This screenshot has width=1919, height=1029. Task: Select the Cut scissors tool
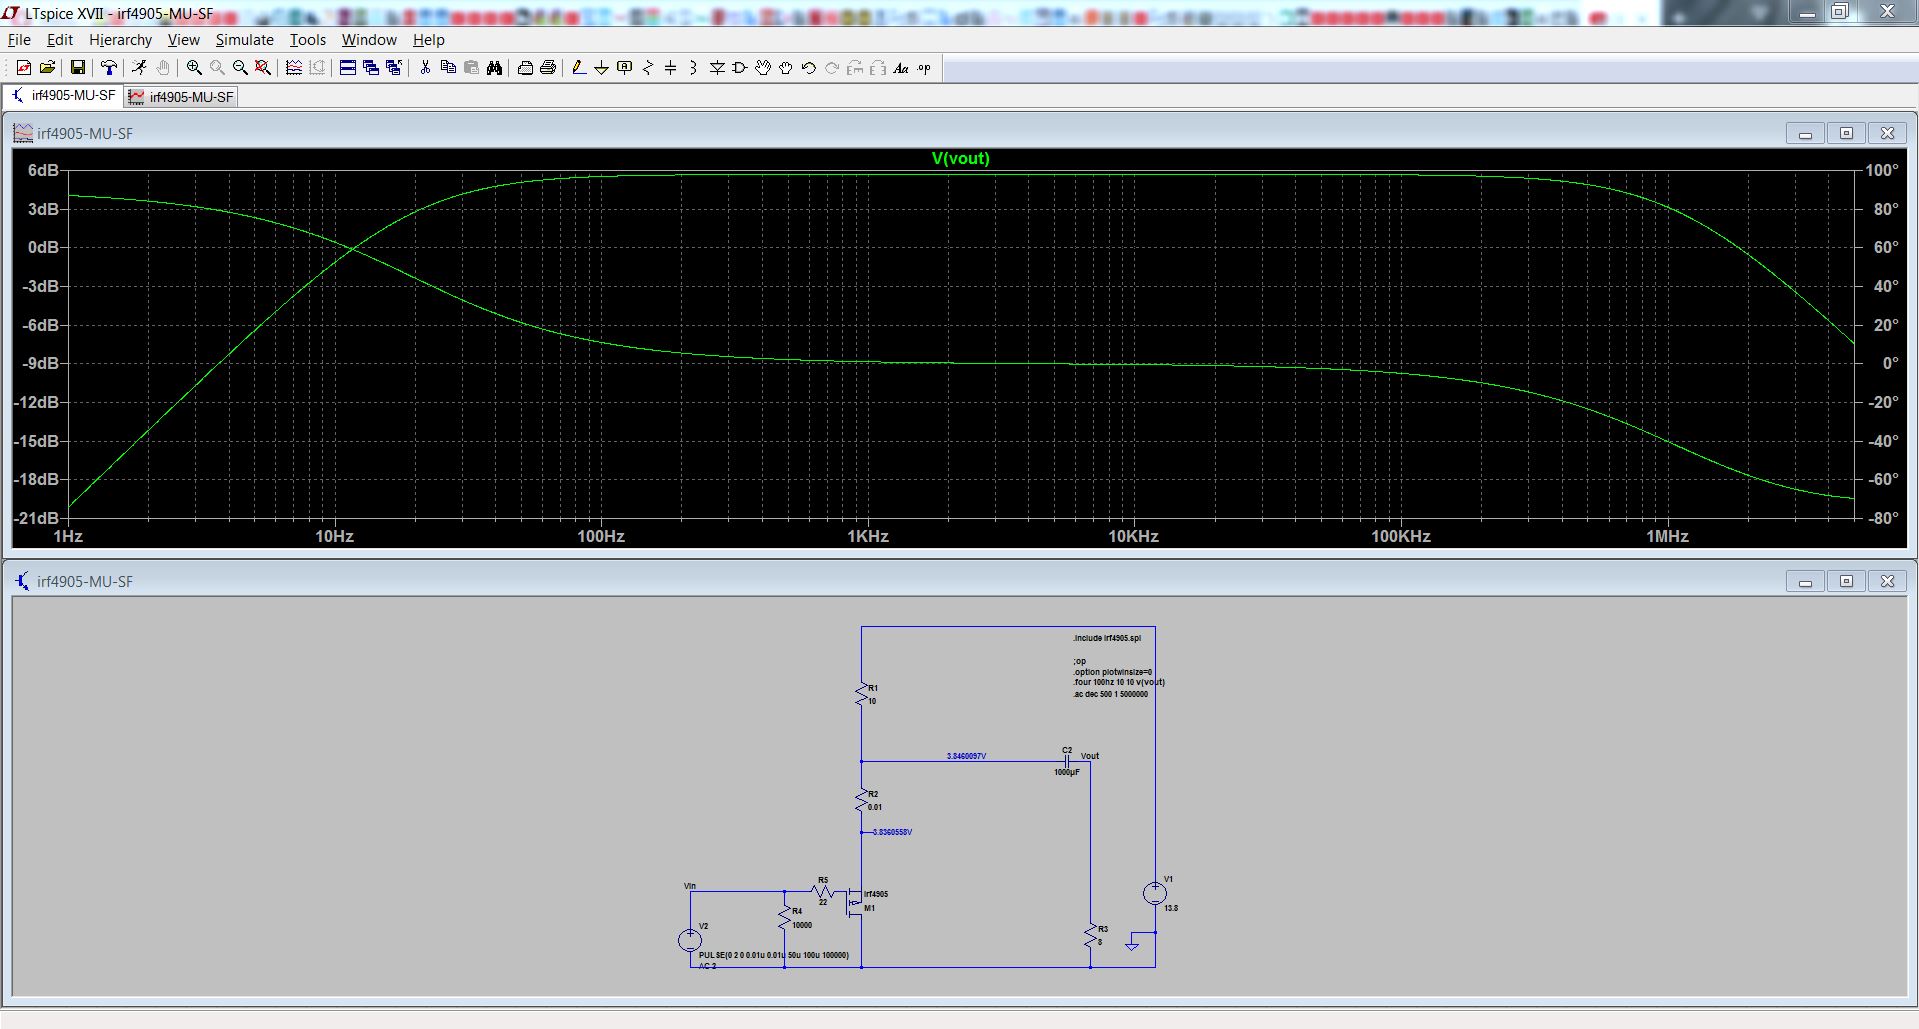[x=425, y=68]
